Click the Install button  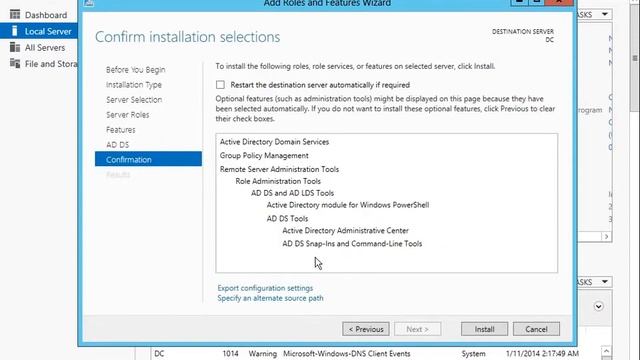pyautogui.click(x=484, y=329)
